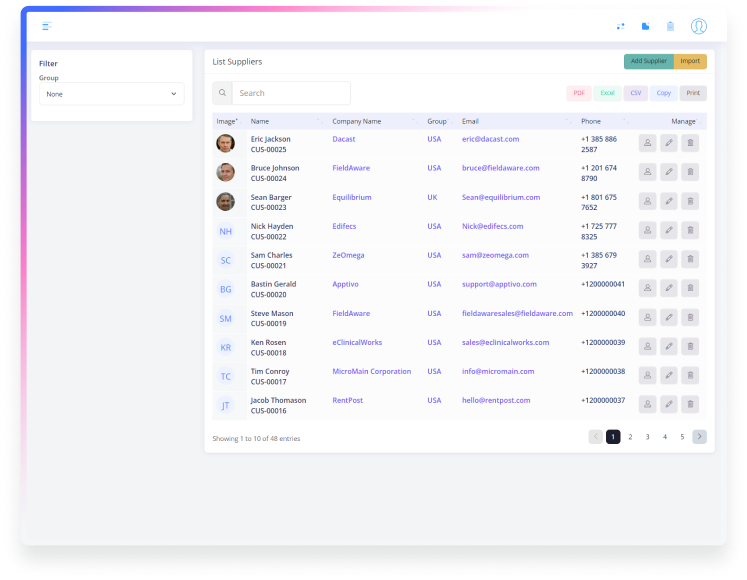
Task: Edit supplier Sean Barger
Action: [669, 201]
